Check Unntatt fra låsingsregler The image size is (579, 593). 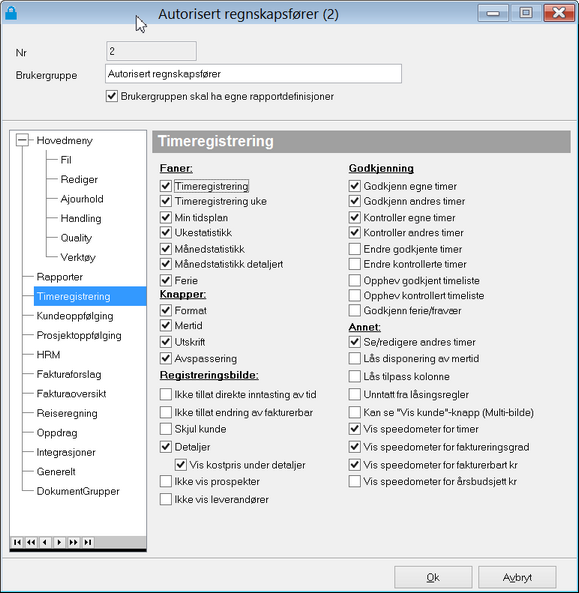(354, 394)
